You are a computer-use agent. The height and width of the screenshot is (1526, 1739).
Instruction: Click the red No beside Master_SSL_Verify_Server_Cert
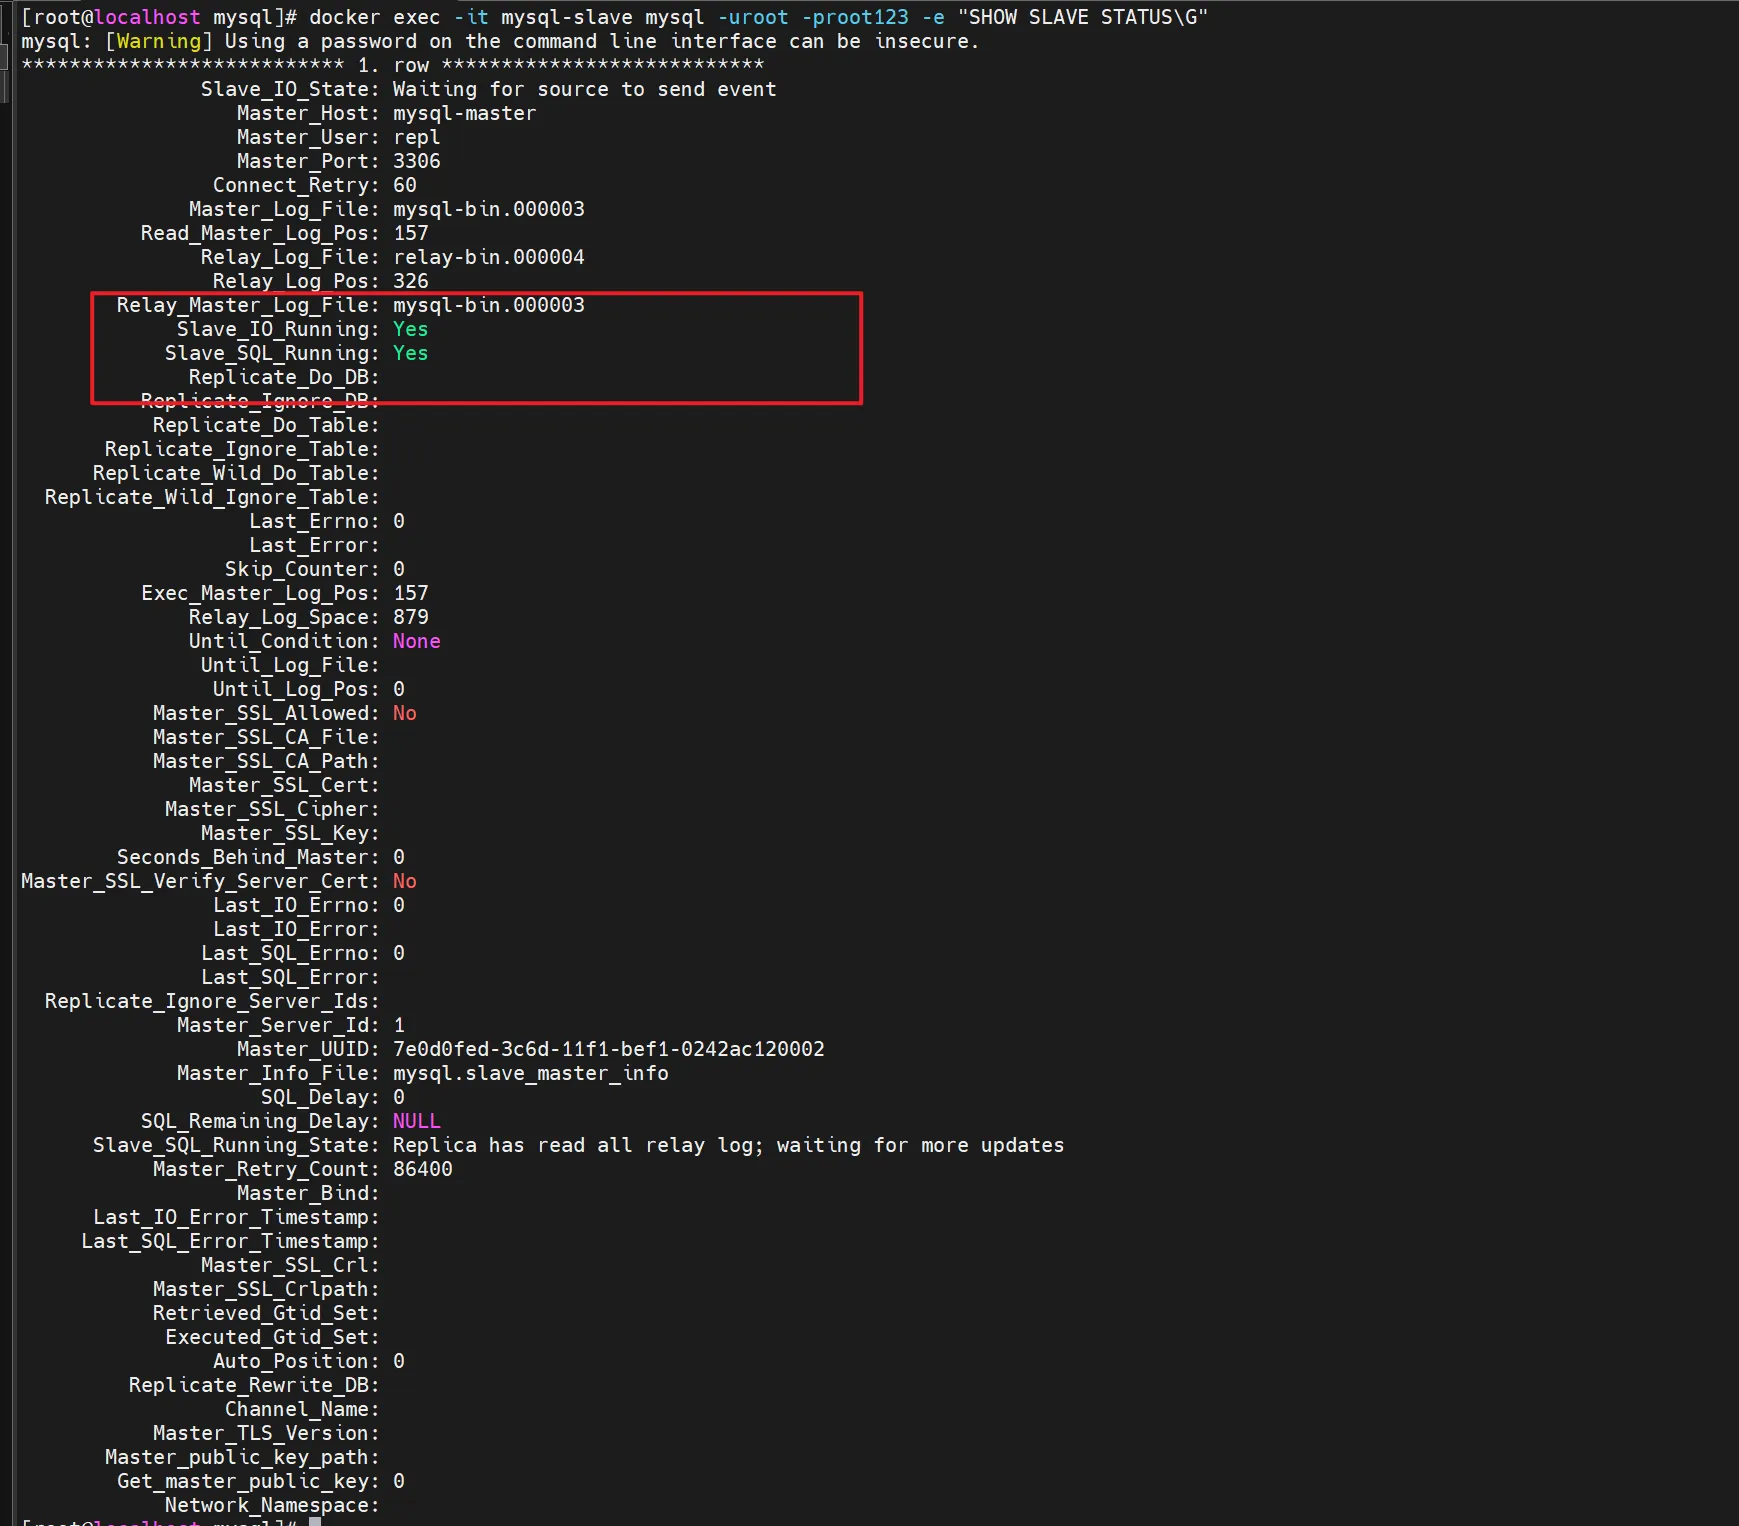click(x=404, y=881)
